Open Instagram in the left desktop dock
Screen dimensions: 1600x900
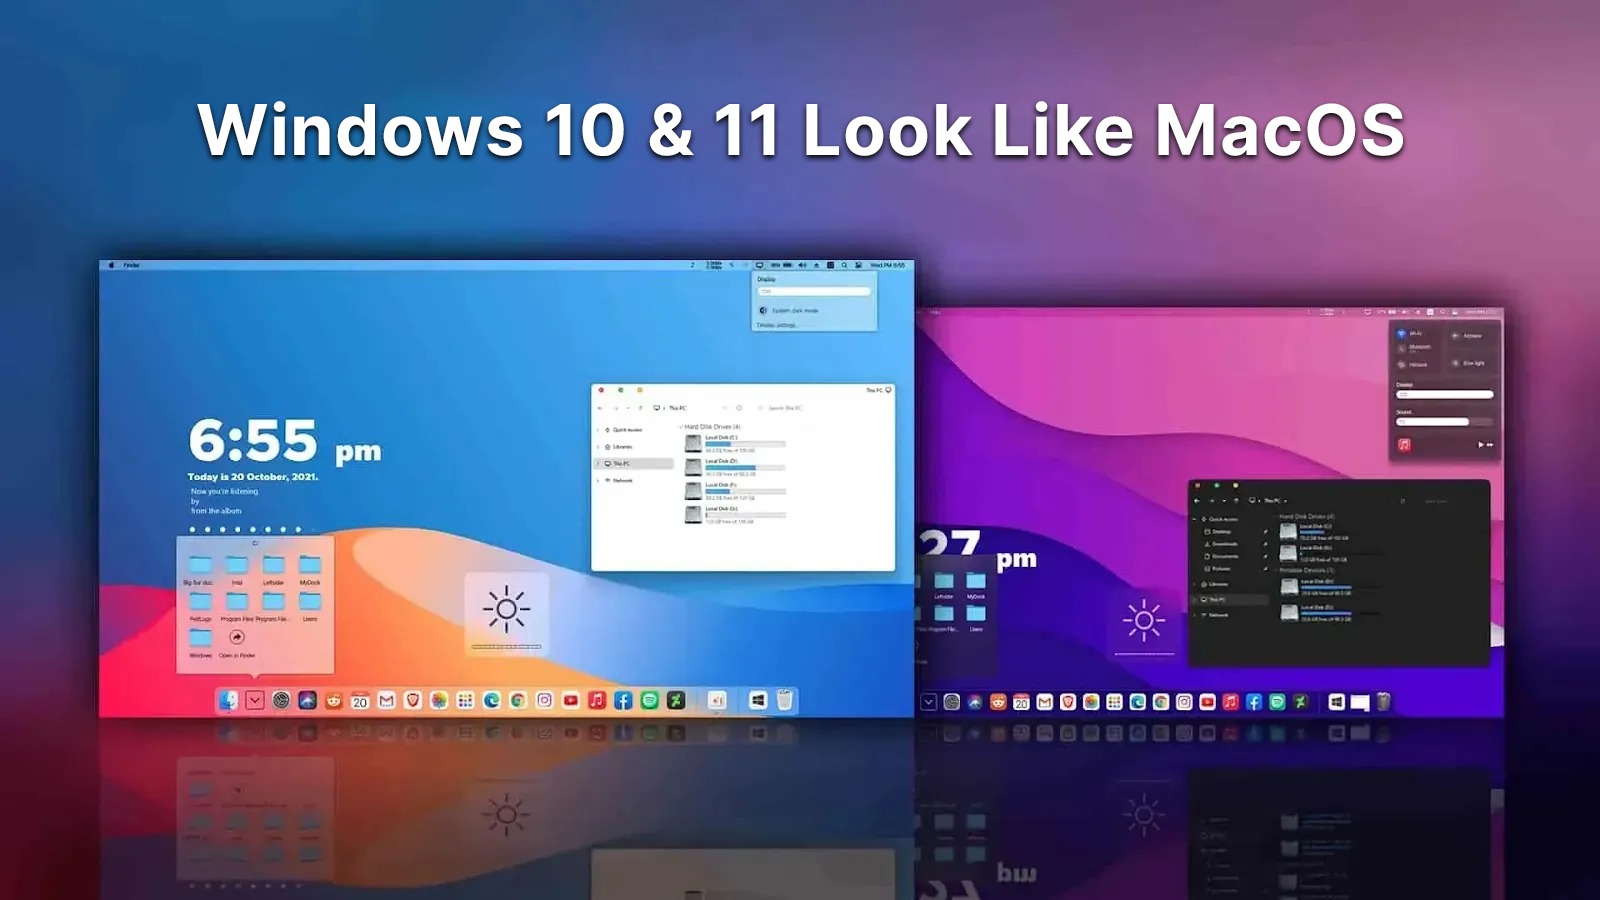[544, 701]
